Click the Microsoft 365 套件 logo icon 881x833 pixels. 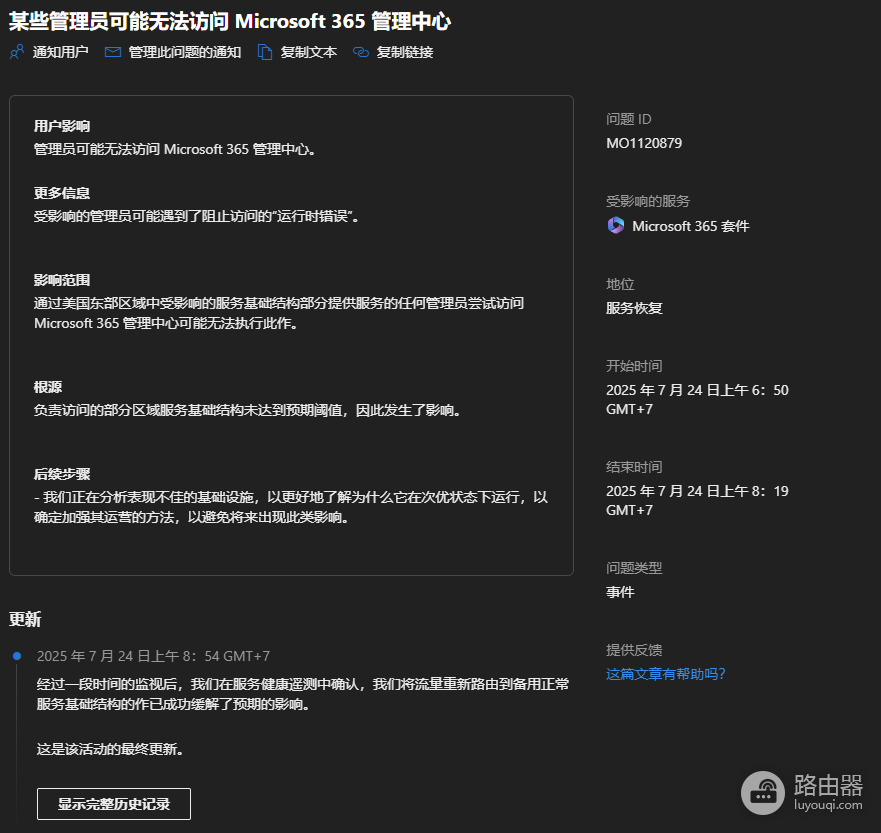coord(616,226)
